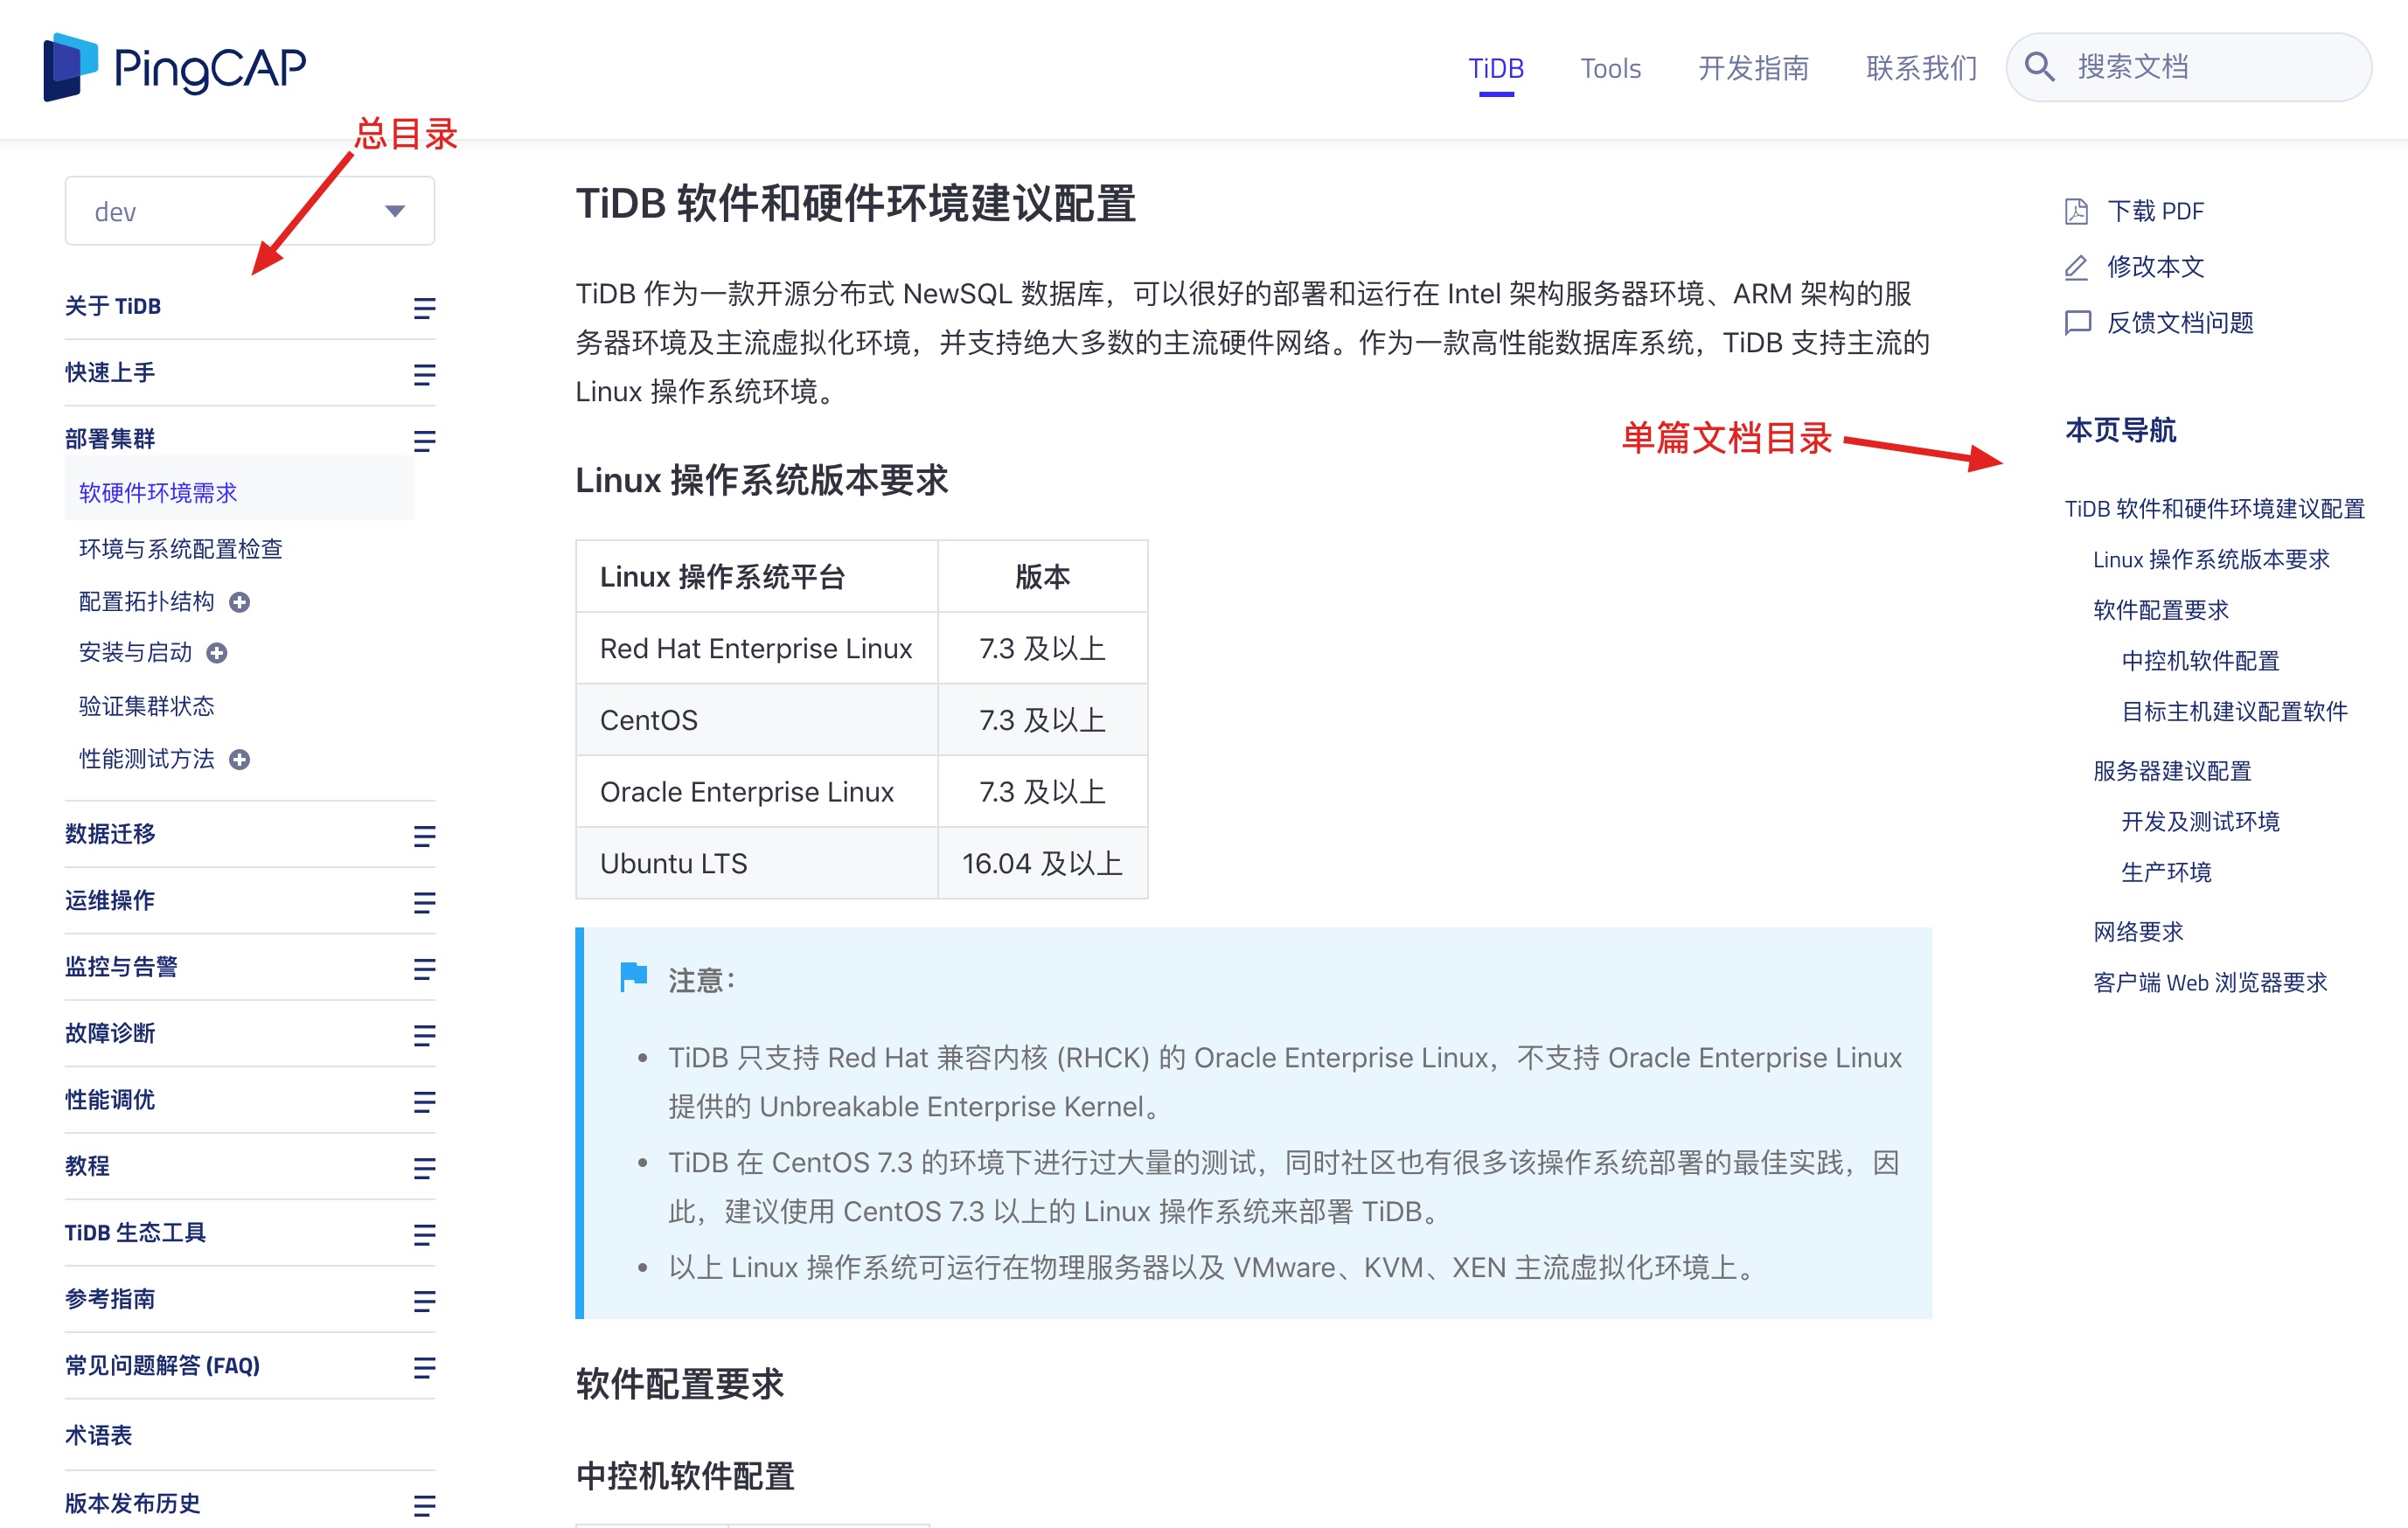Open 环境与系统配置检查 in sidebar
This screenshot has width=2408, height=1528.
coord(180,549)
